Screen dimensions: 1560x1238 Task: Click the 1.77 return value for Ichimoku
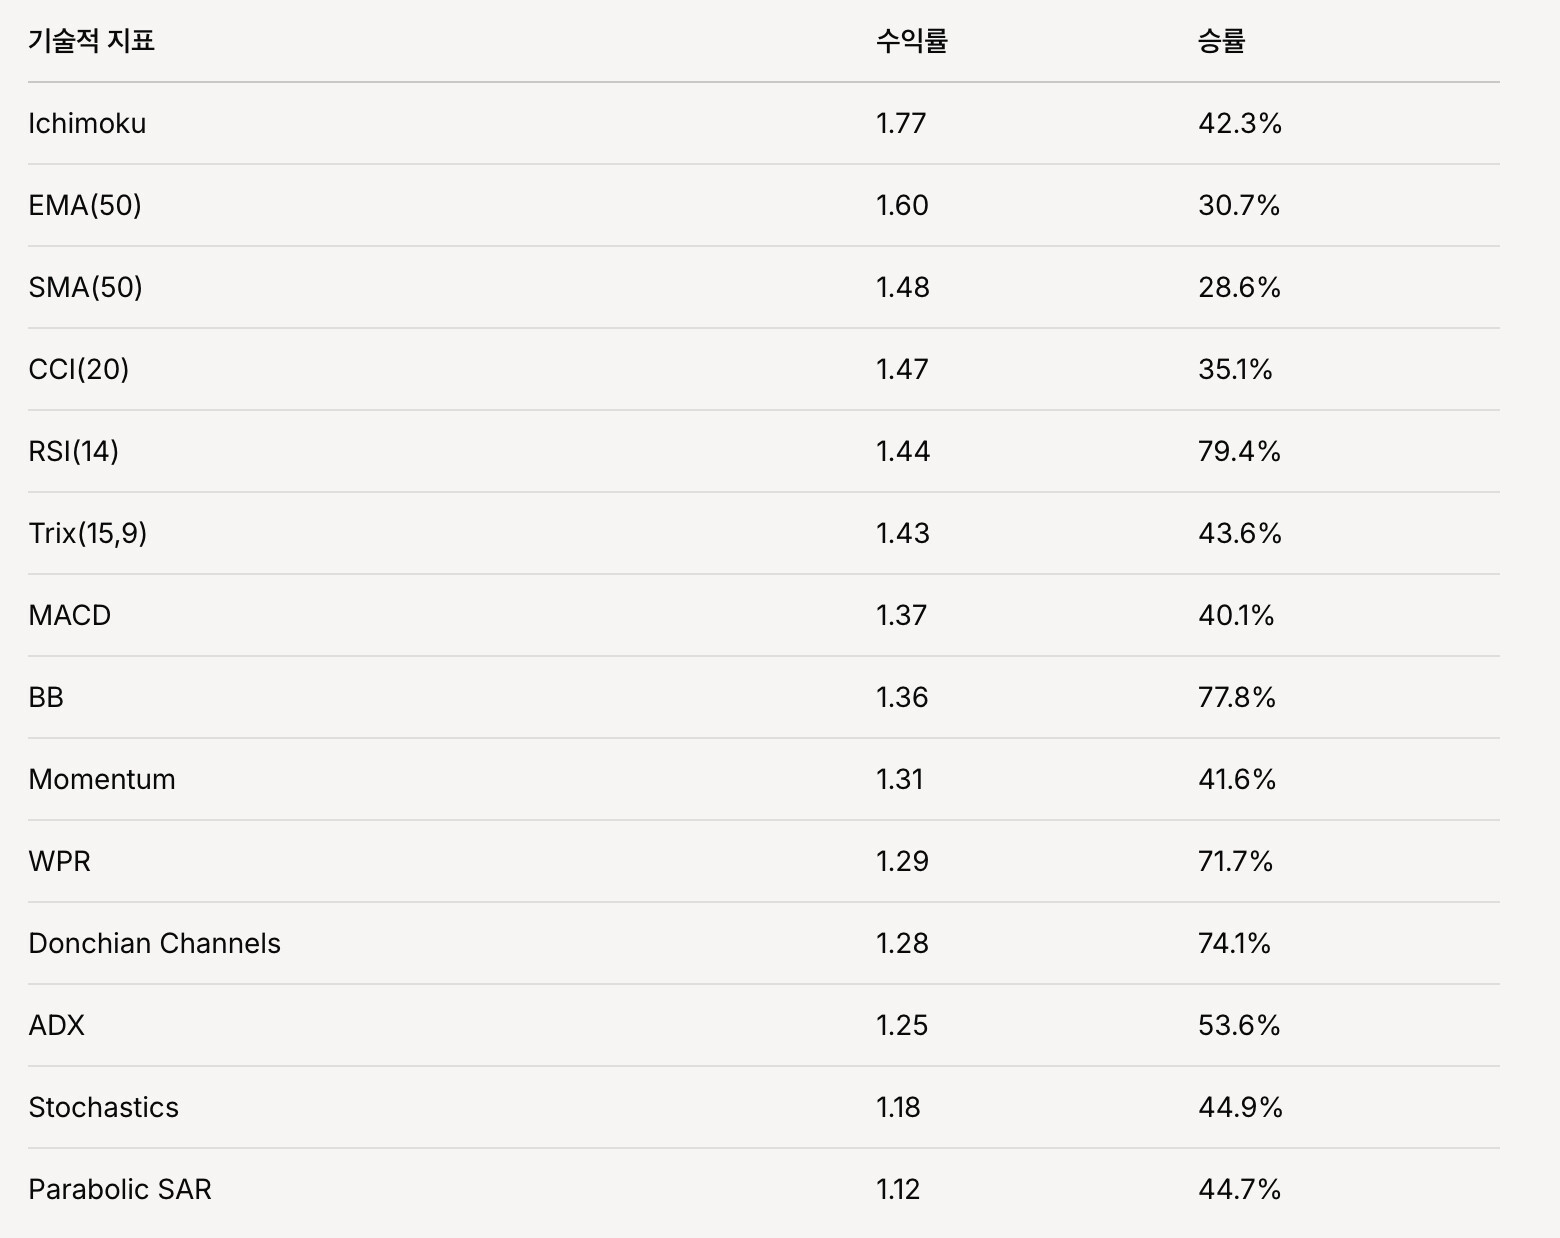(x=901, y=123)
